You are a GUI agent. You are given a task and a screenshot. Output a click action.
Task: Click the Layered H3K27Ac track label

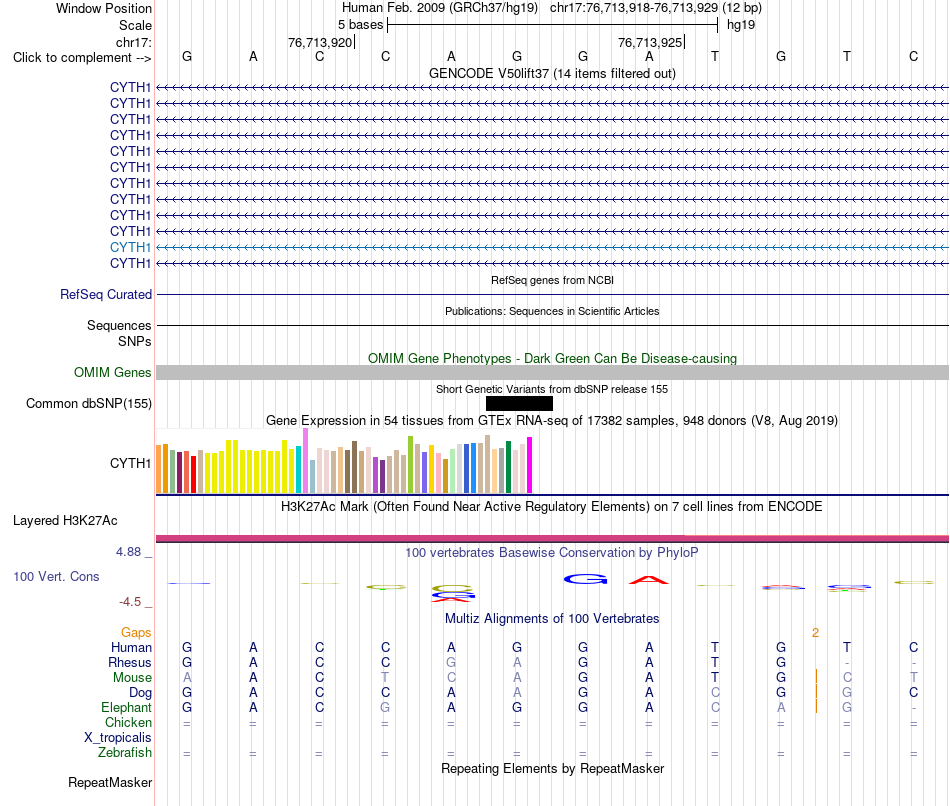coord(65,521)
